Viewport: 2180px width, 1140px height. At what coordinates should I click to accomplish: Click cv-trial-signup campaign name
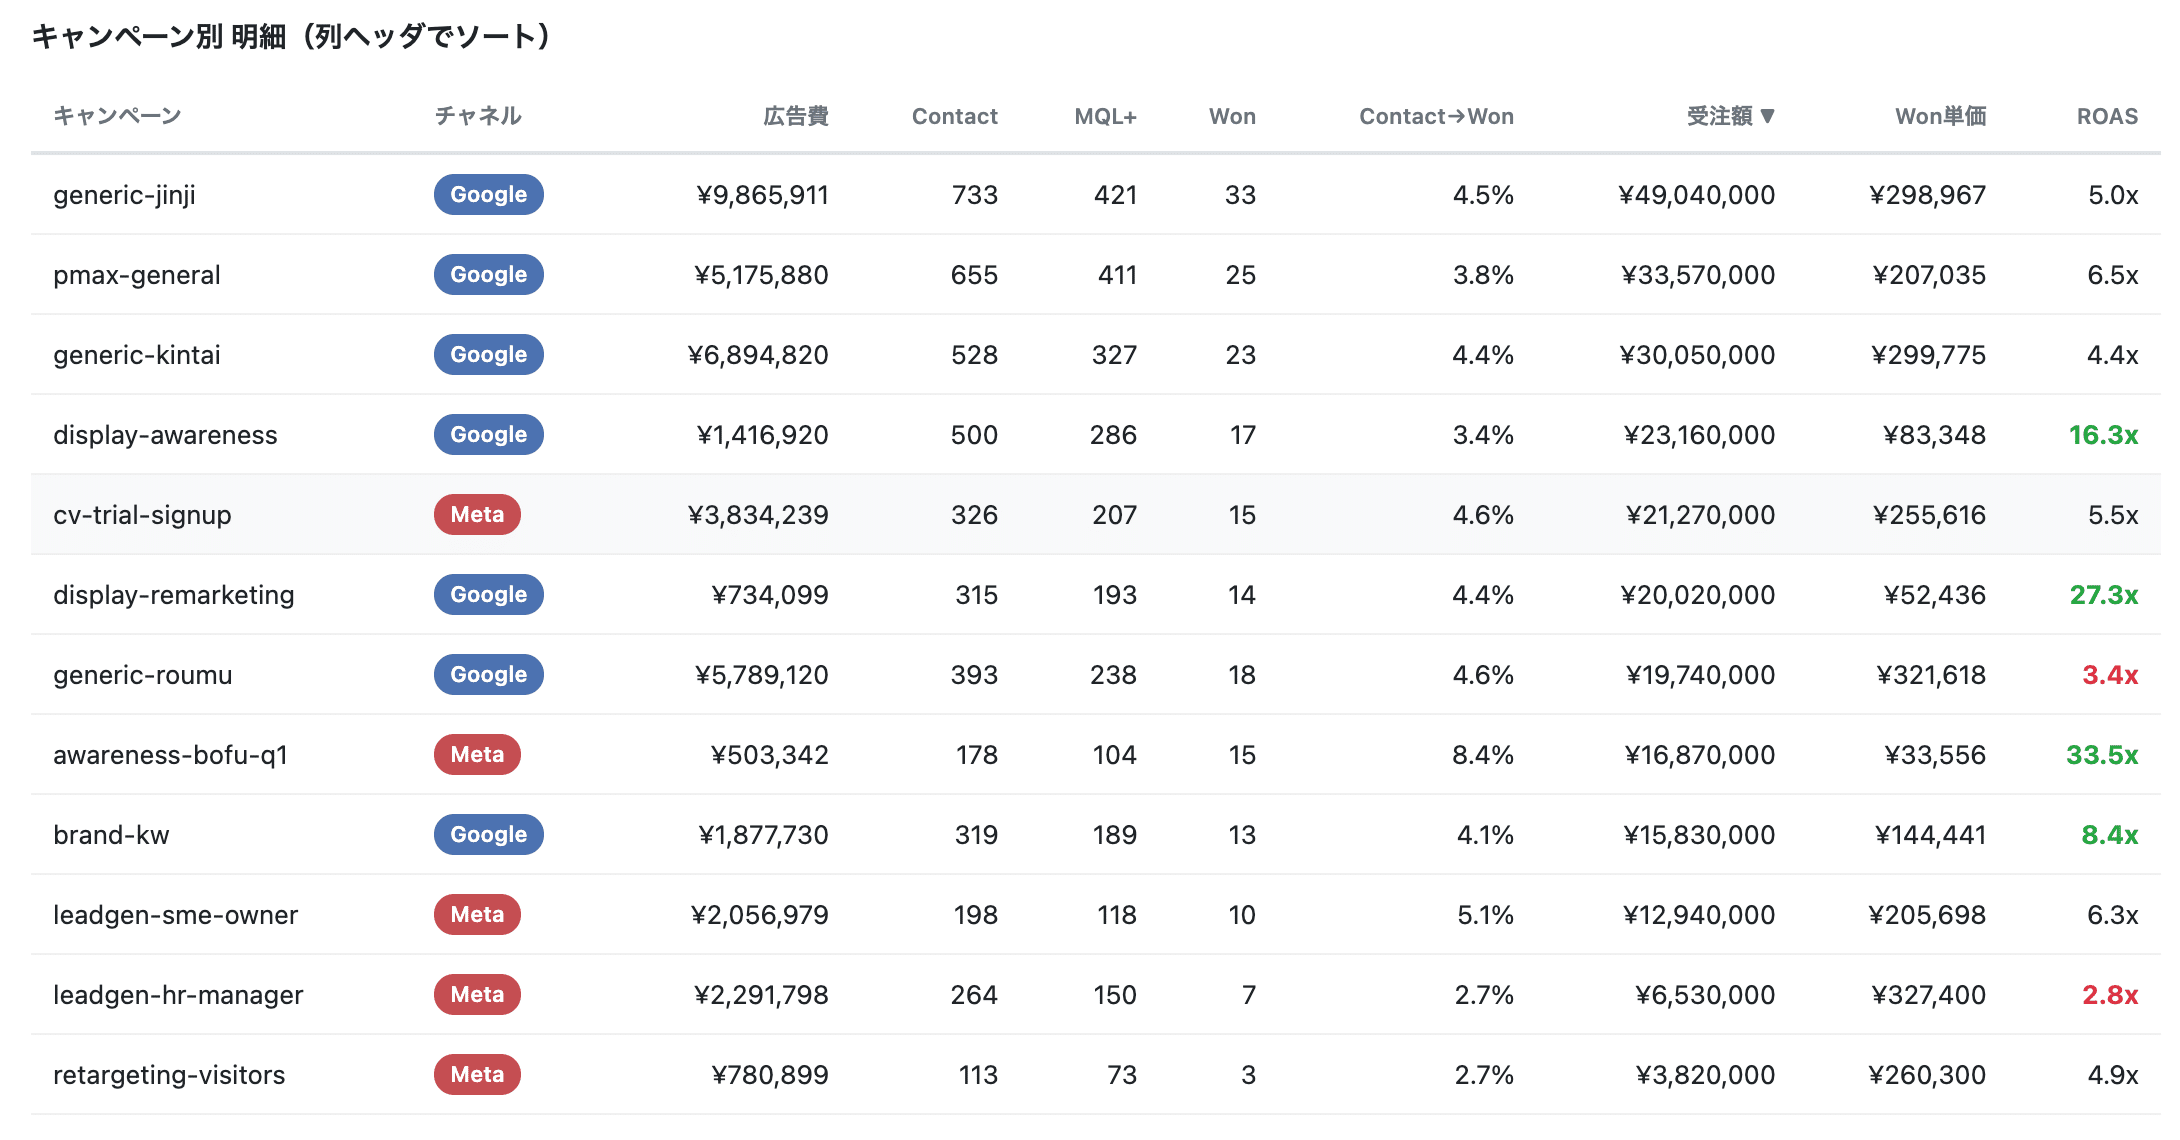tap(142, 515)
